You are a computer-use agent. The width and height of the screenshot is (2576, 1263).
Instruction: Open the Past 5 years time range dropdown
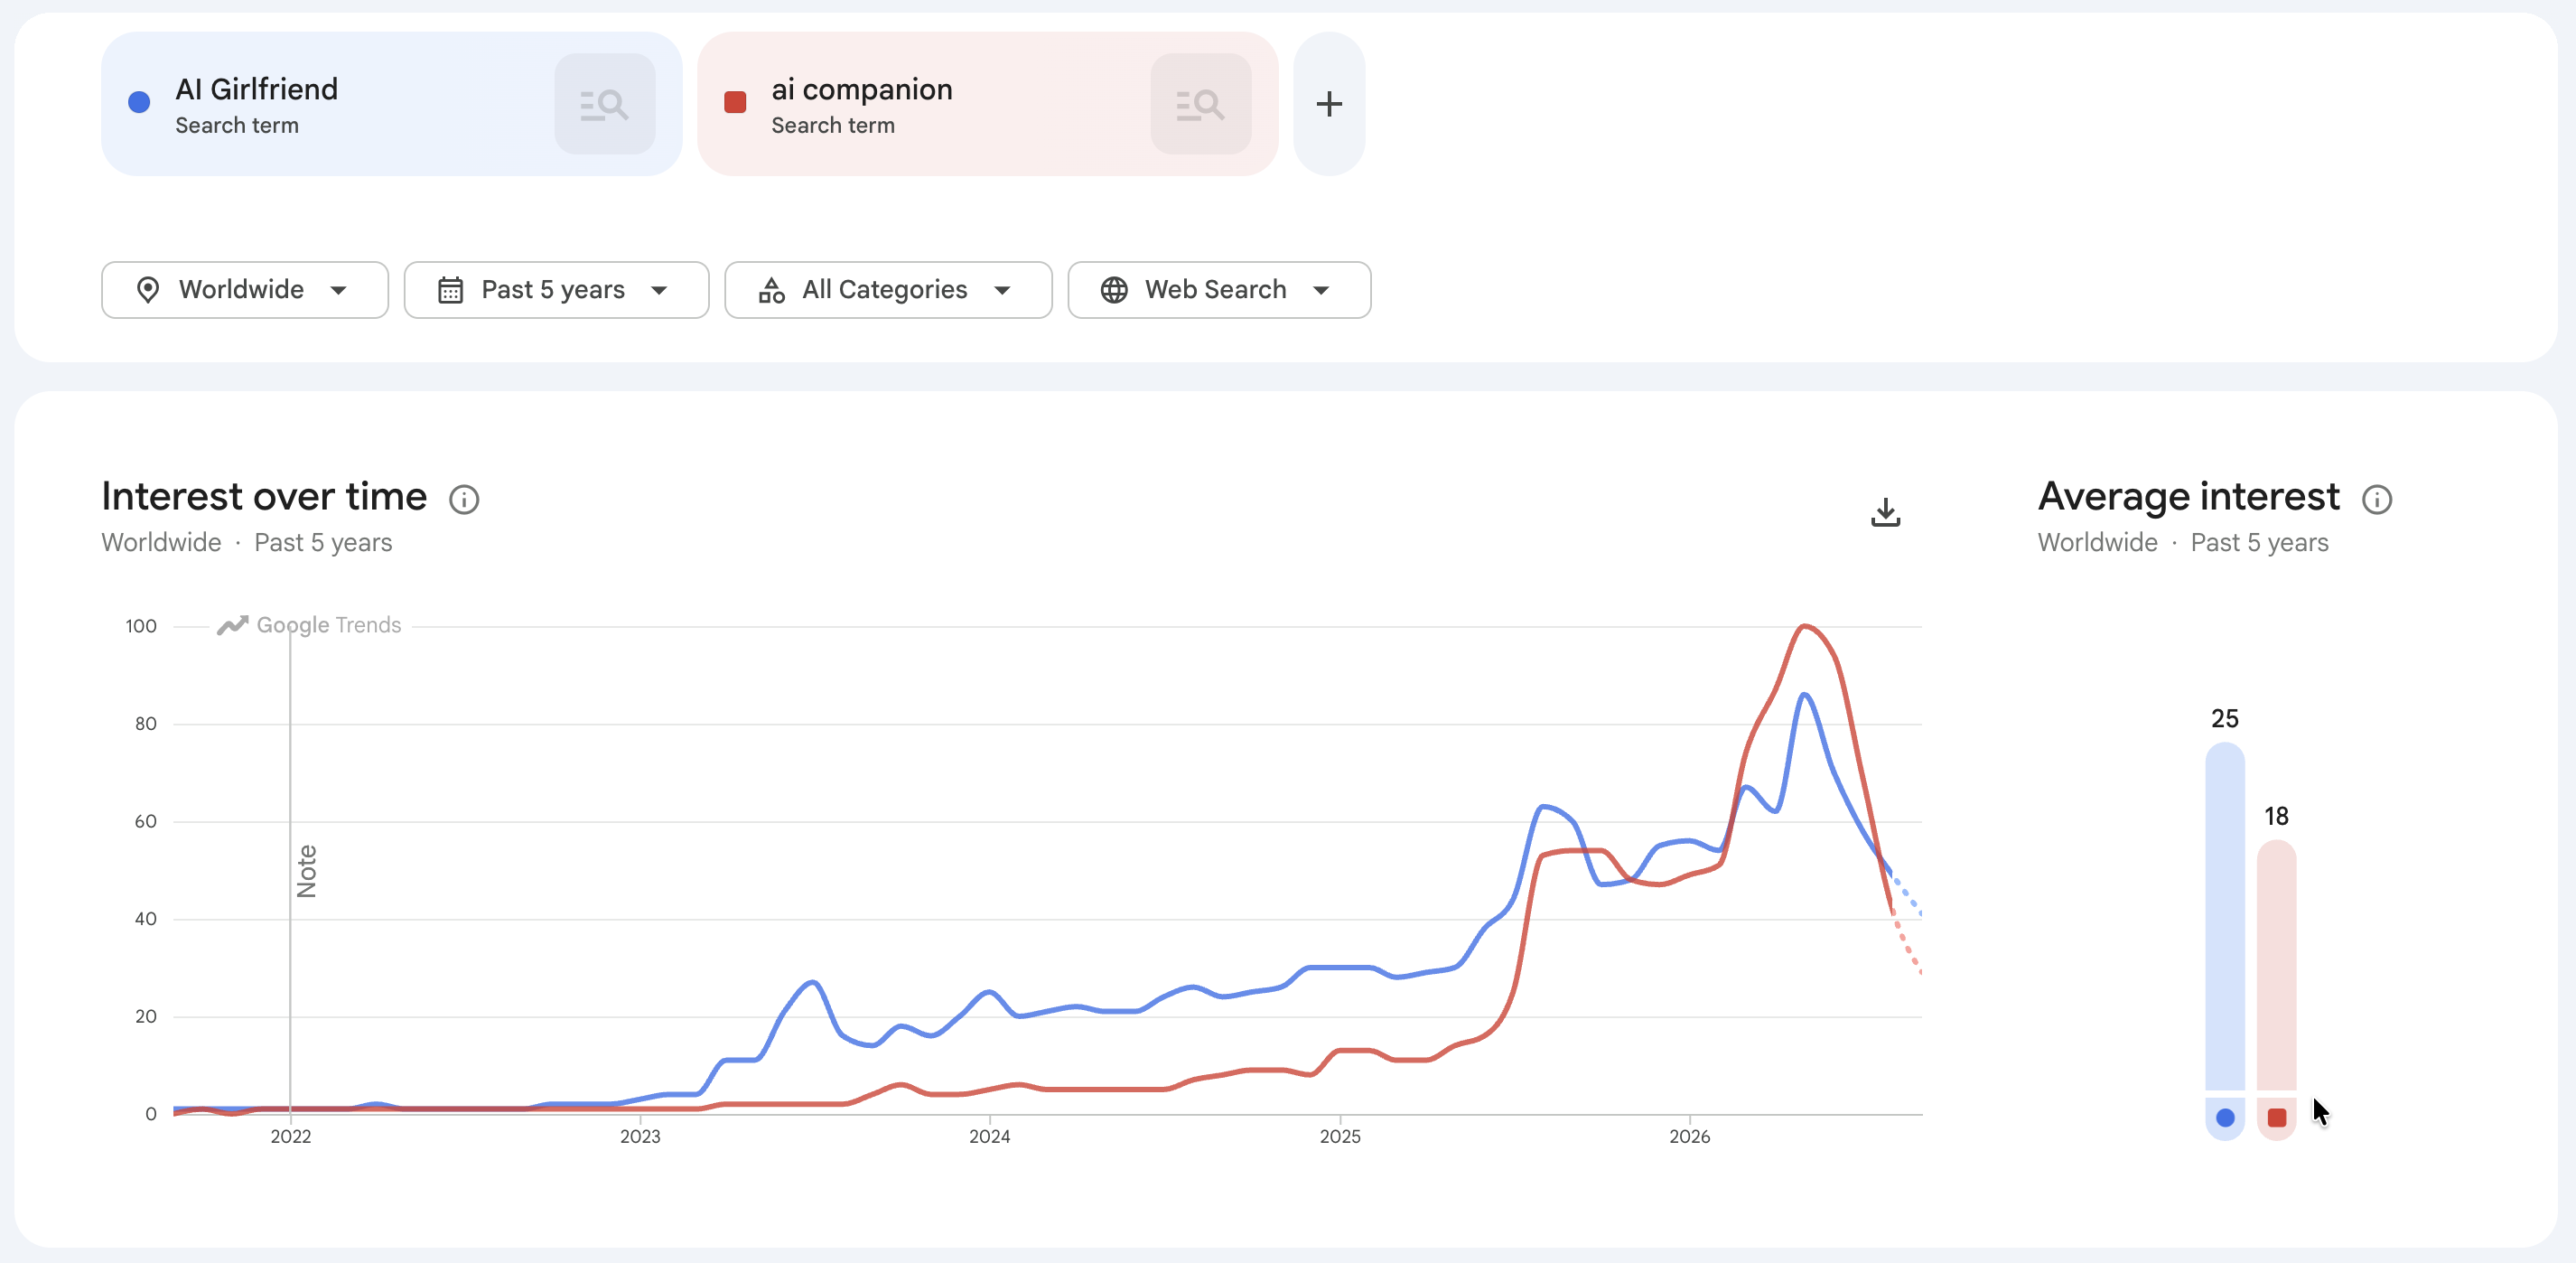click(556, 290)
